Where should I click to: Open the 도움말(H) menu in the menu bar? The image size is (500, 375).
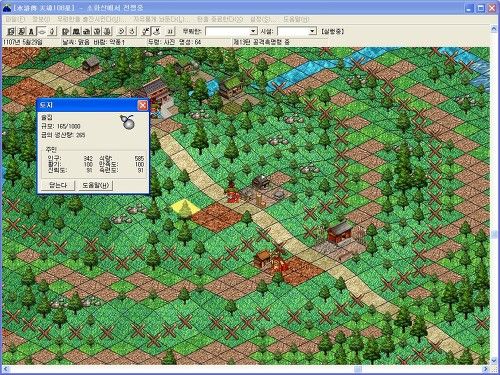pos(296,19)
